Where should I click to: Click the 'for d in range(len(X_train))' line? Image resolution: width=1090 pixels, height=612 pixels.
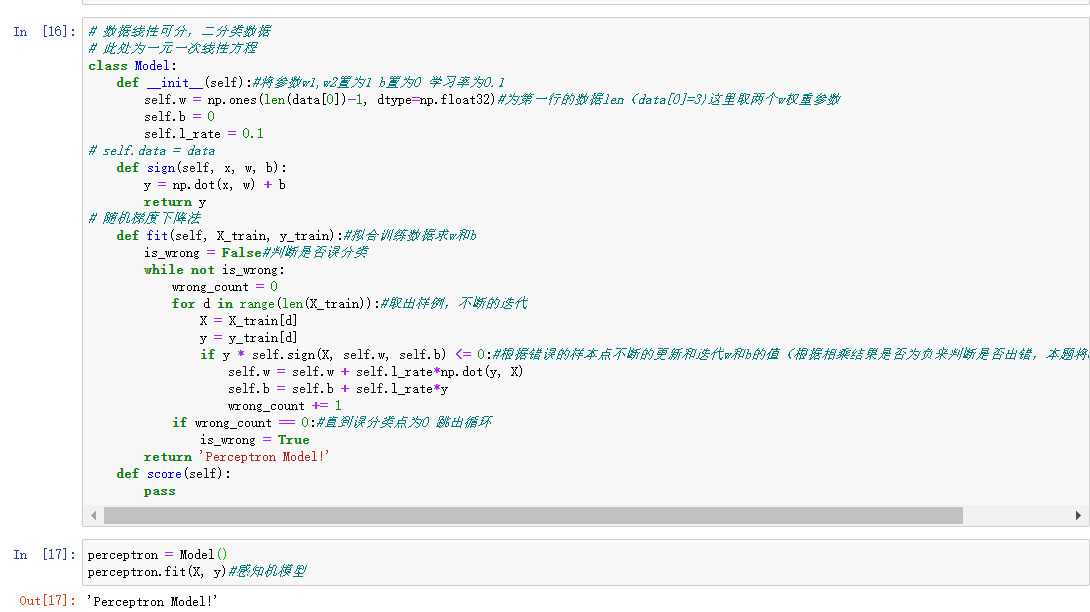tap(350, 304)
